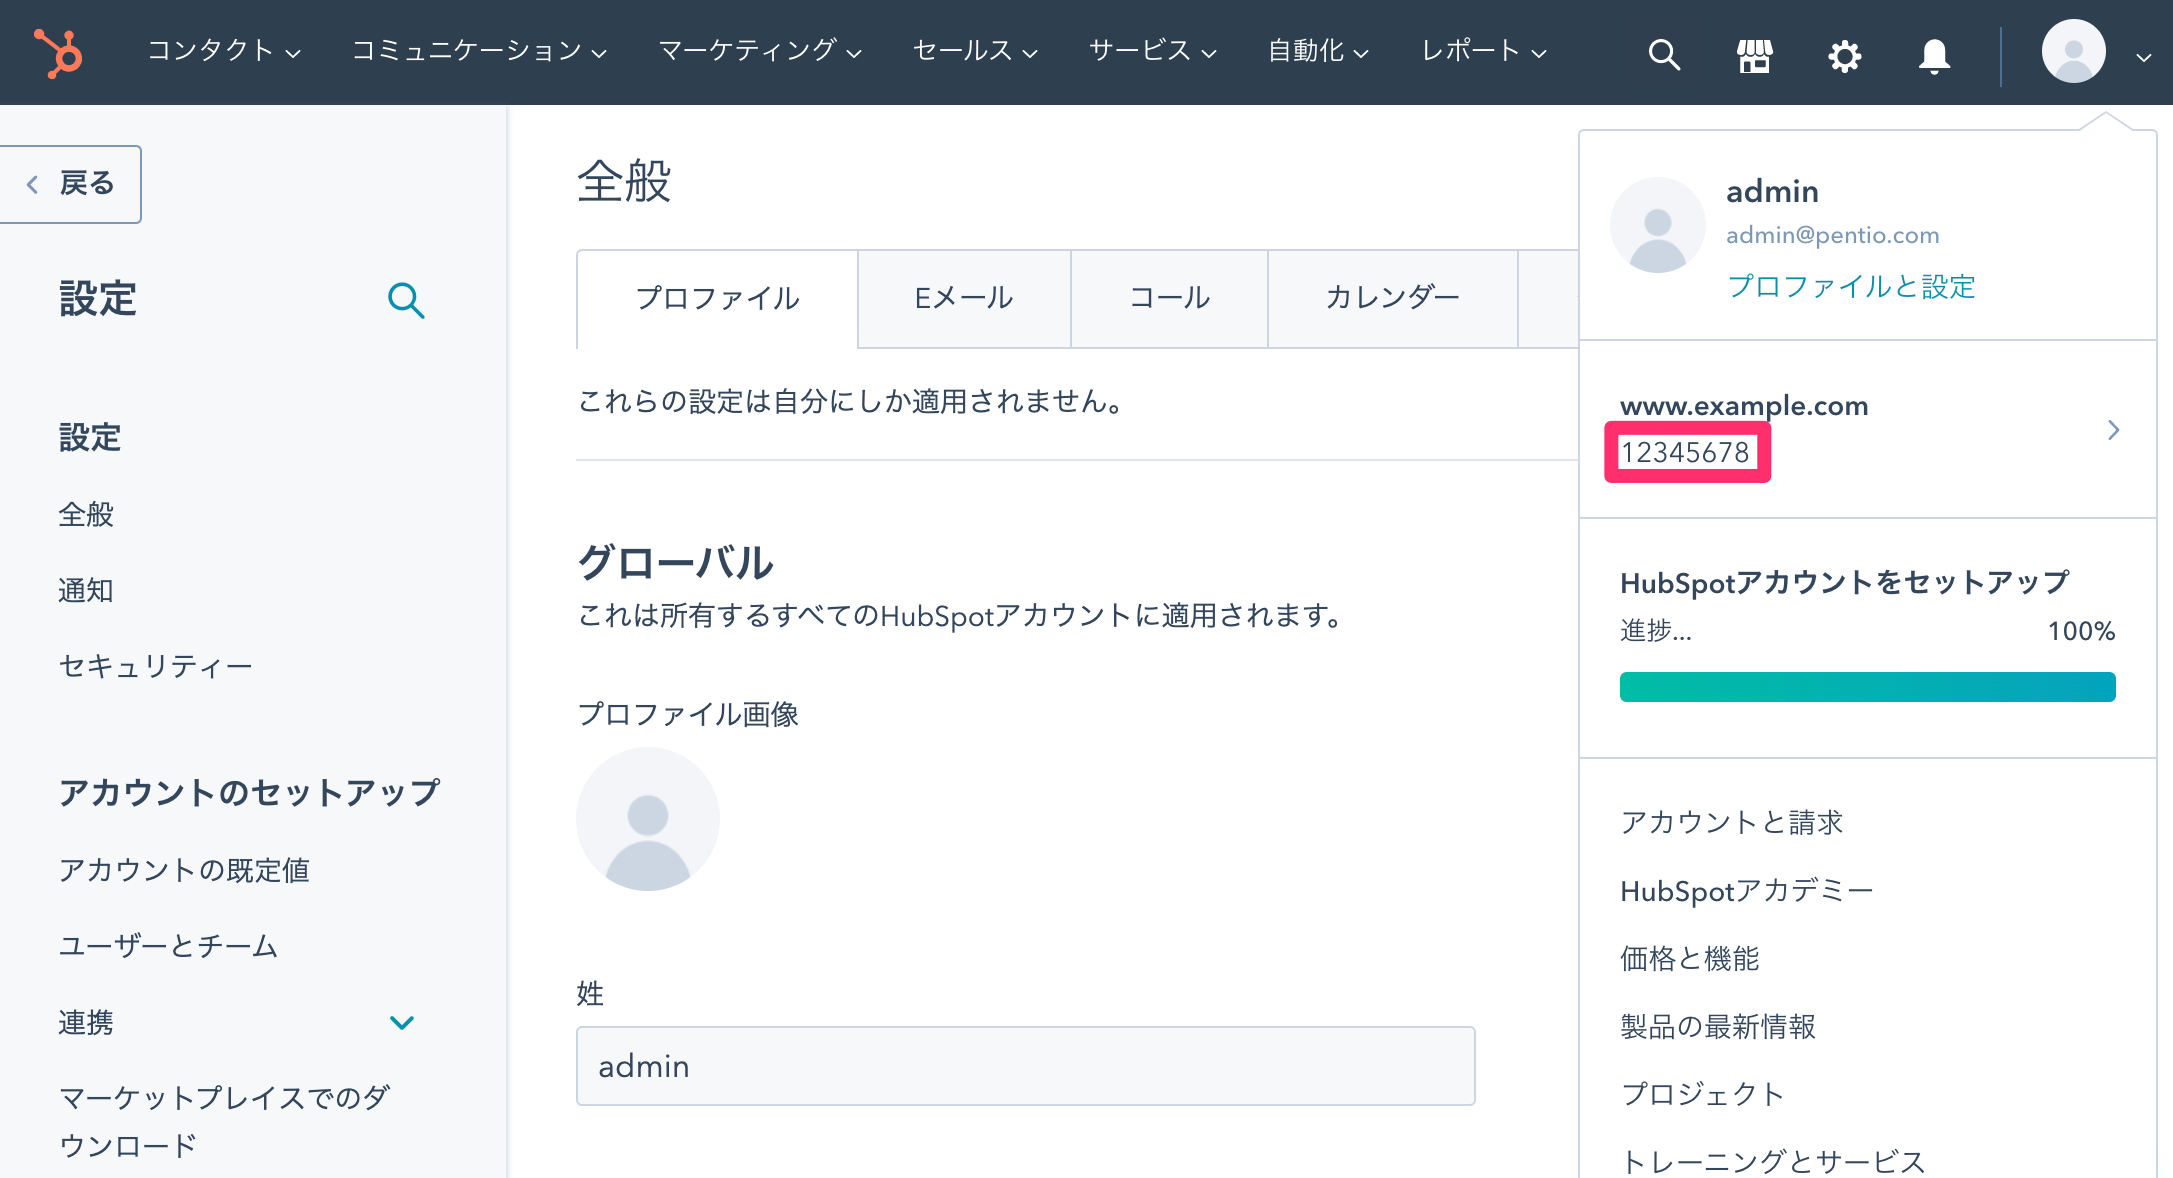Open HubSpotアカデミー in account menu

pos(1746,890)
